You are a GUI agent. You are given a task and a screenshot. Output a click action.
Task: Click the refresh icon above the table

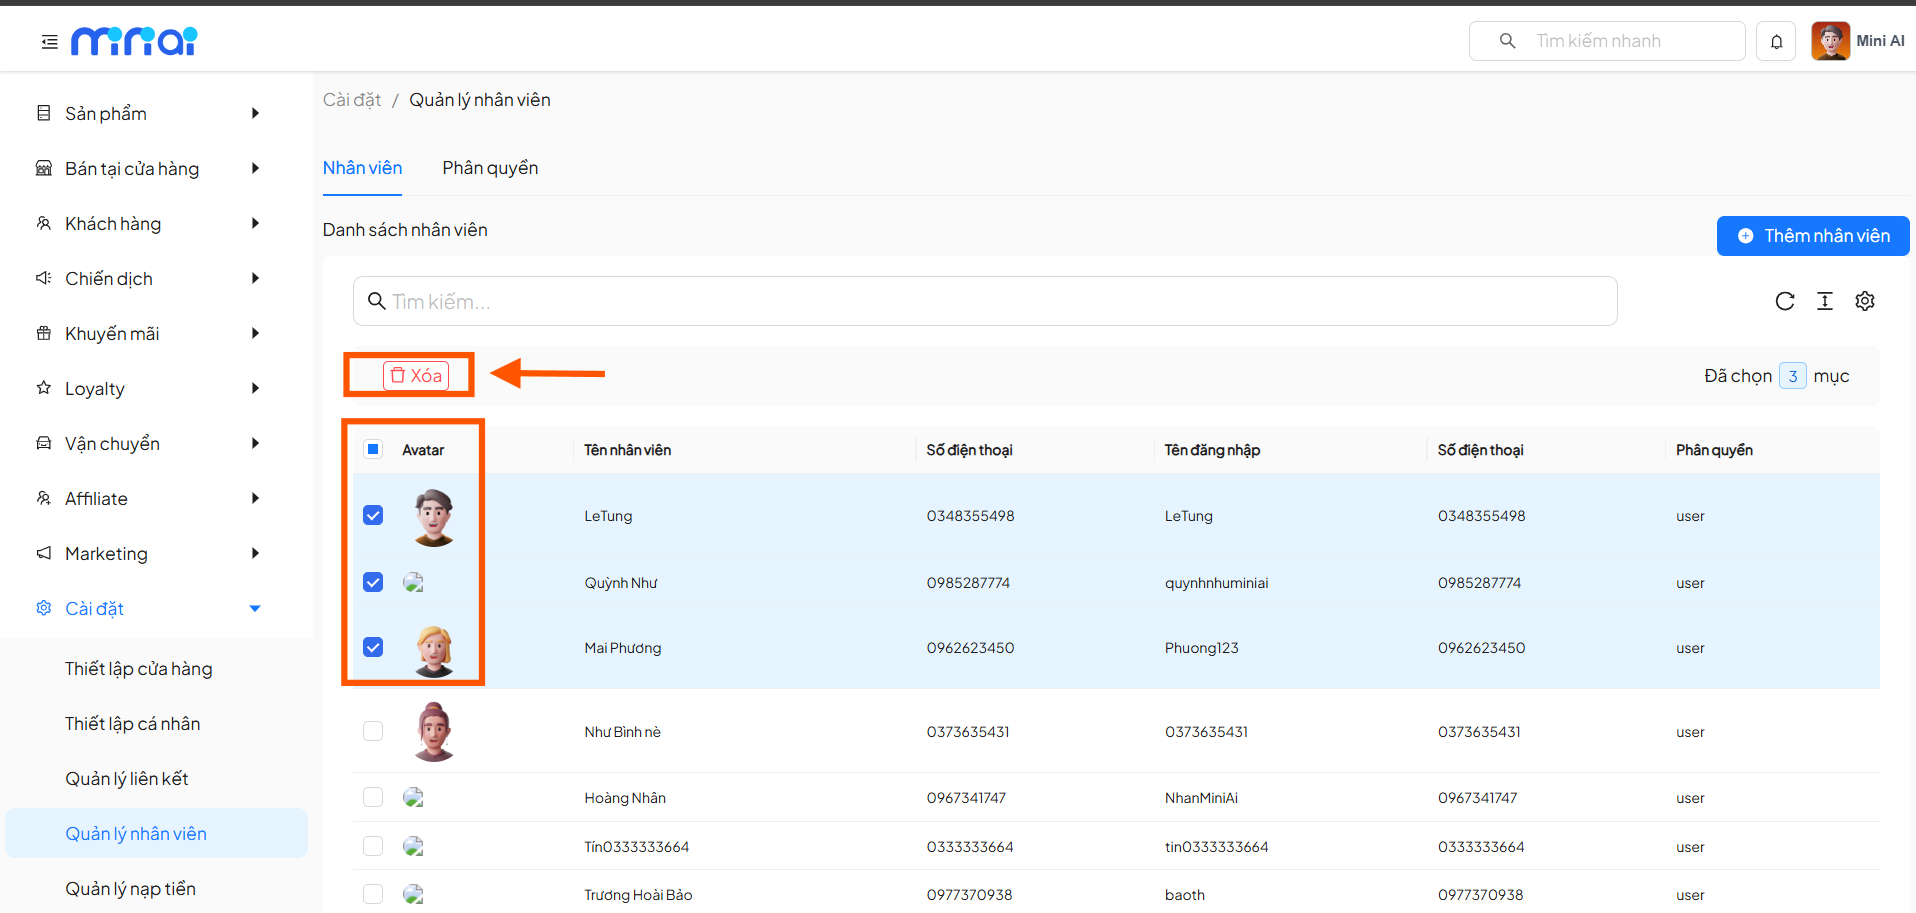pos(1784,301)
